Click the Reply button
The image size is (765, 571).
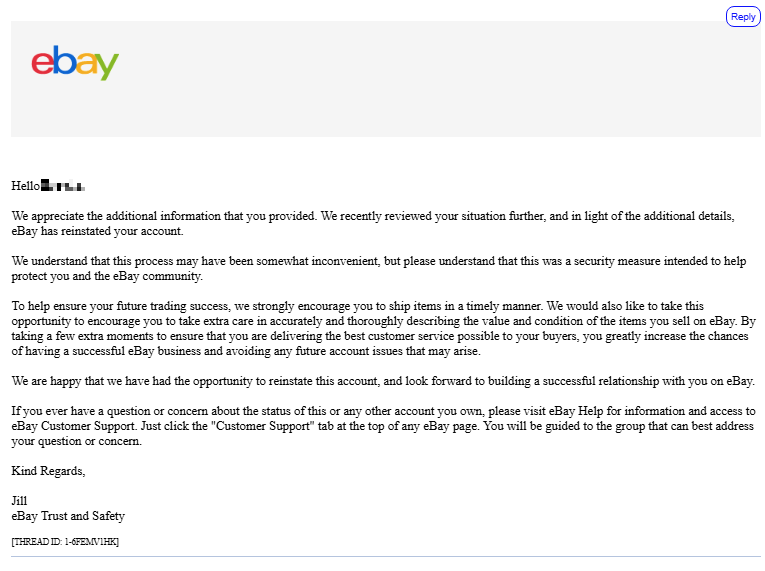(x=743, y=16)
